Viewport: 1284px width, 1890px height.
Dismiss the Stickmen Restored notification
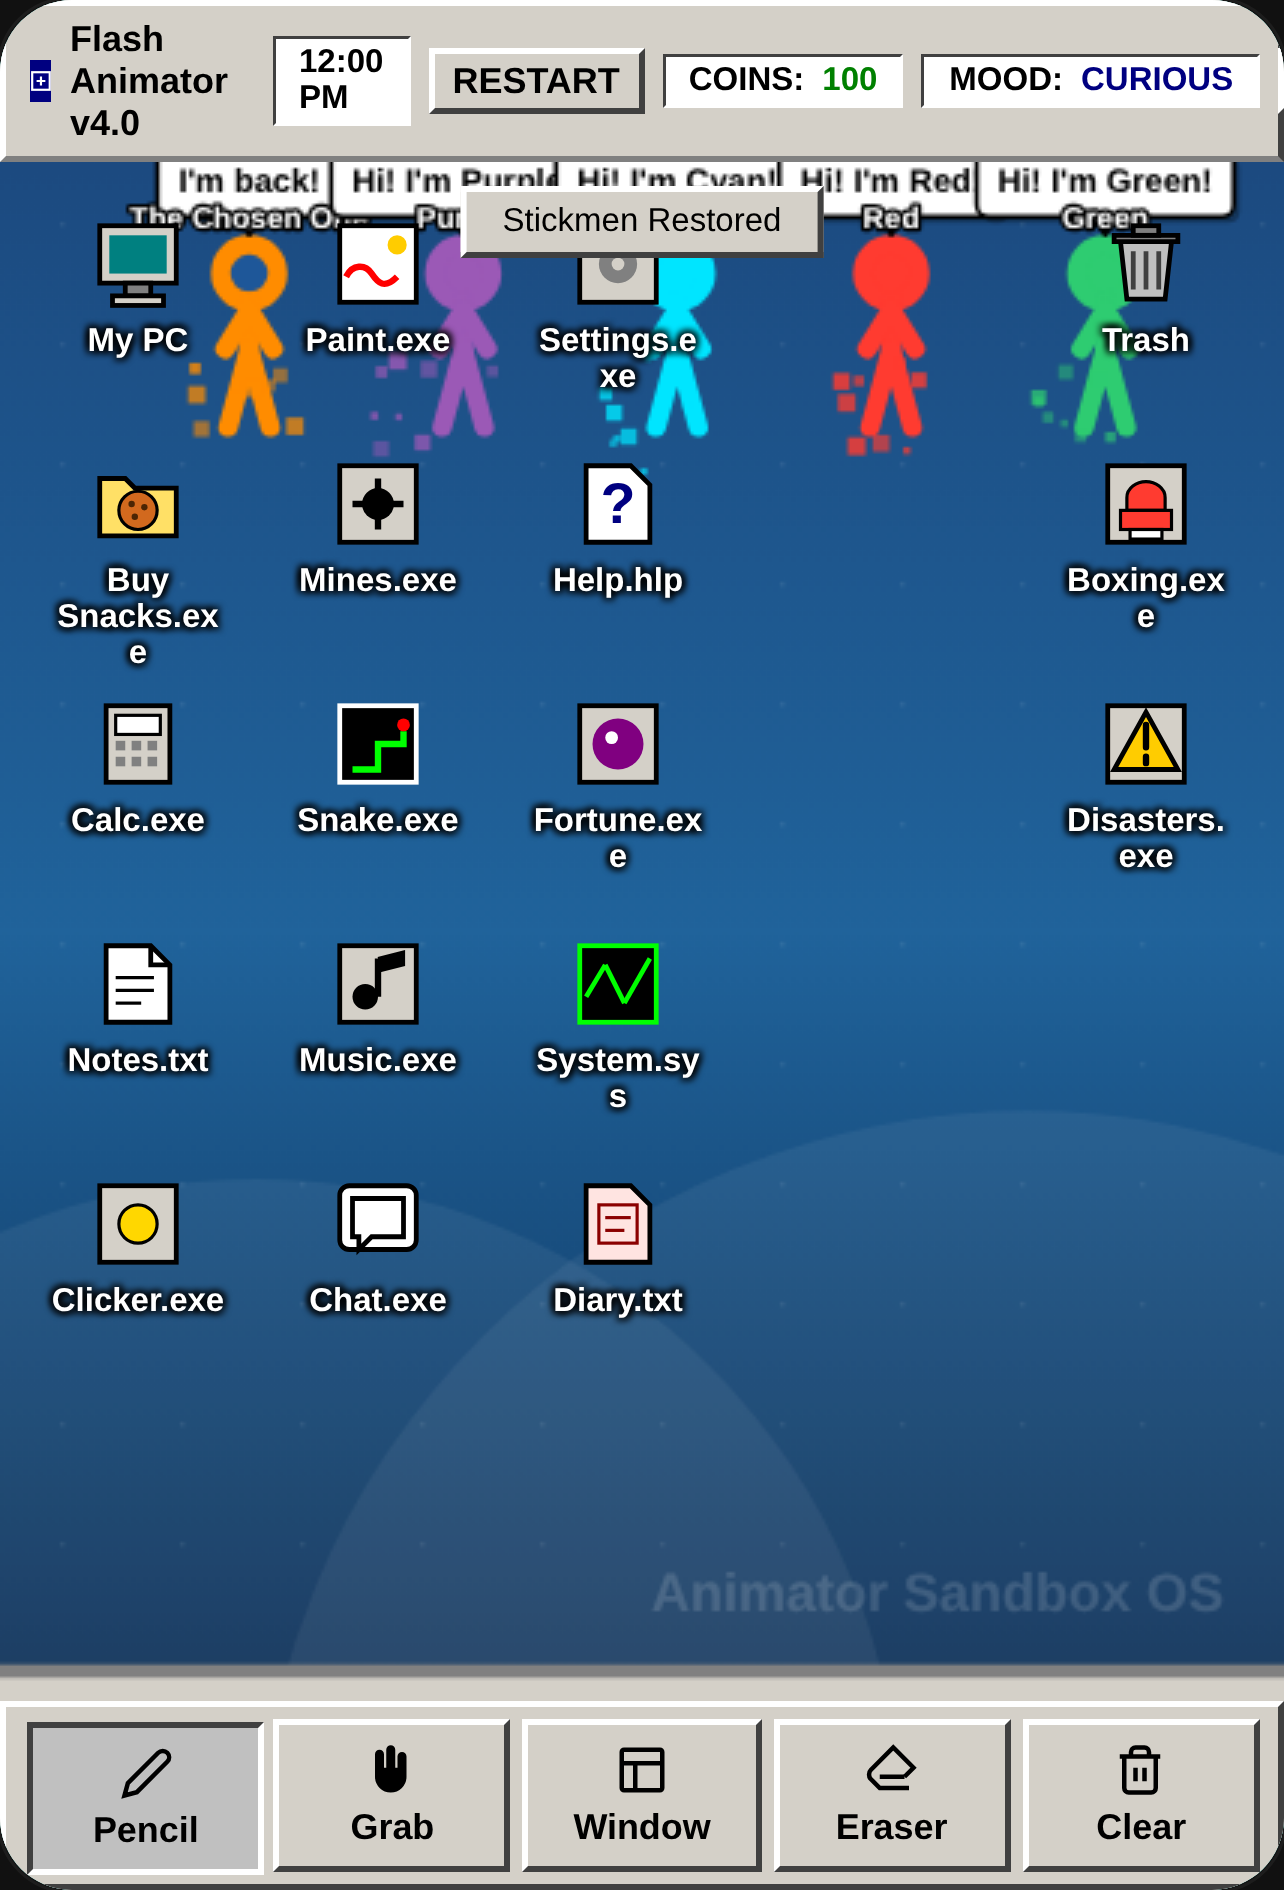point(642,220)
